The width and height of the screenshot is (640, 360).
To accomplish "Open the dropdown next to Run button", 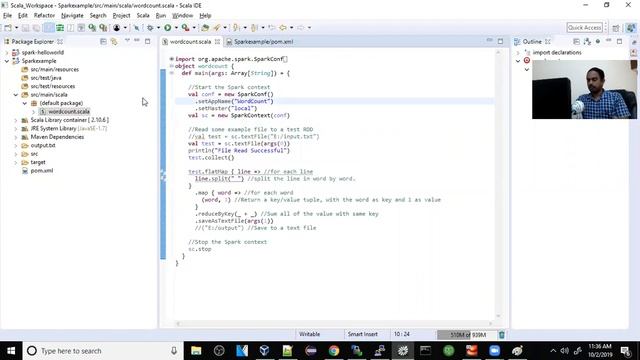I will click(x=176, y=28).
